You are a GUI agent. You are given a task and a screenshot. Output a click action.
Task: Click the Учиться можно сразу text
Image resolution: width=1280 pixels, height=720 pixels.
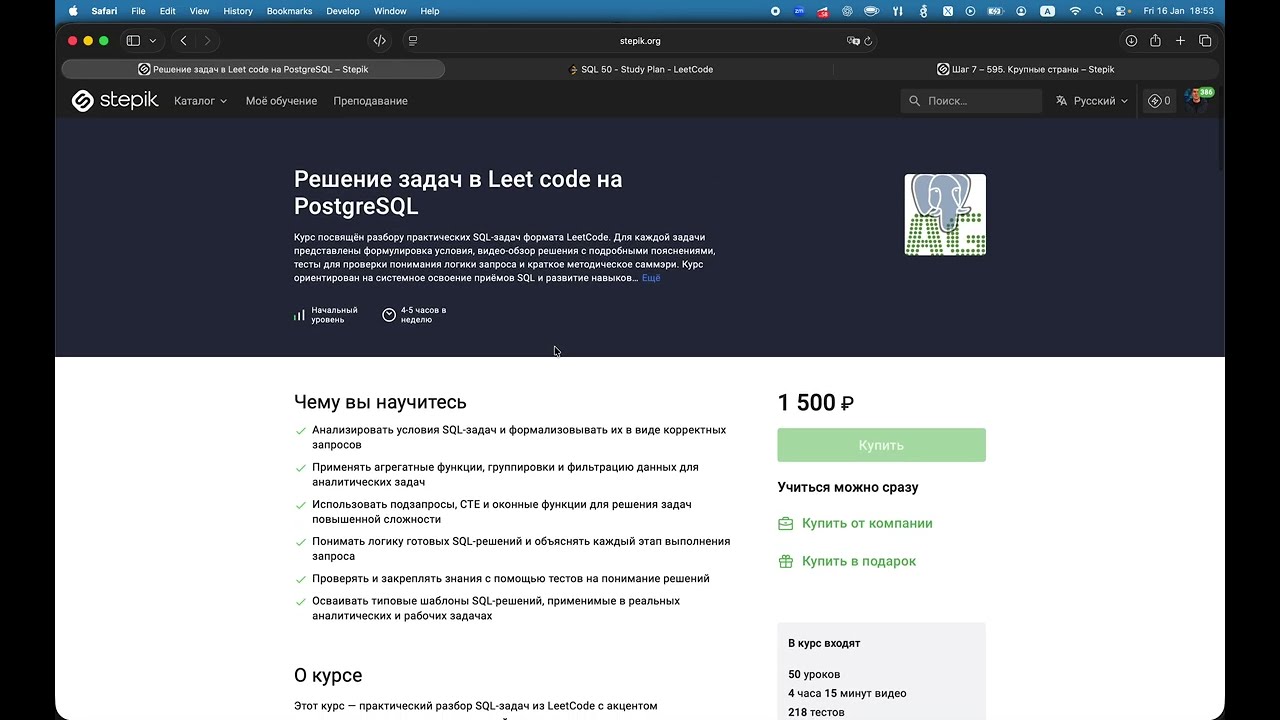(x=848, y=487)
